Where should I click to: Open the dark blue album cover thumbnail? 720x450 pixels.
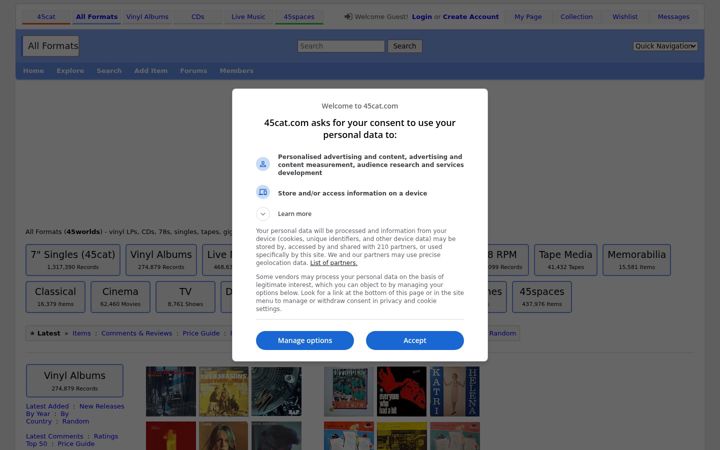point(171,391)
